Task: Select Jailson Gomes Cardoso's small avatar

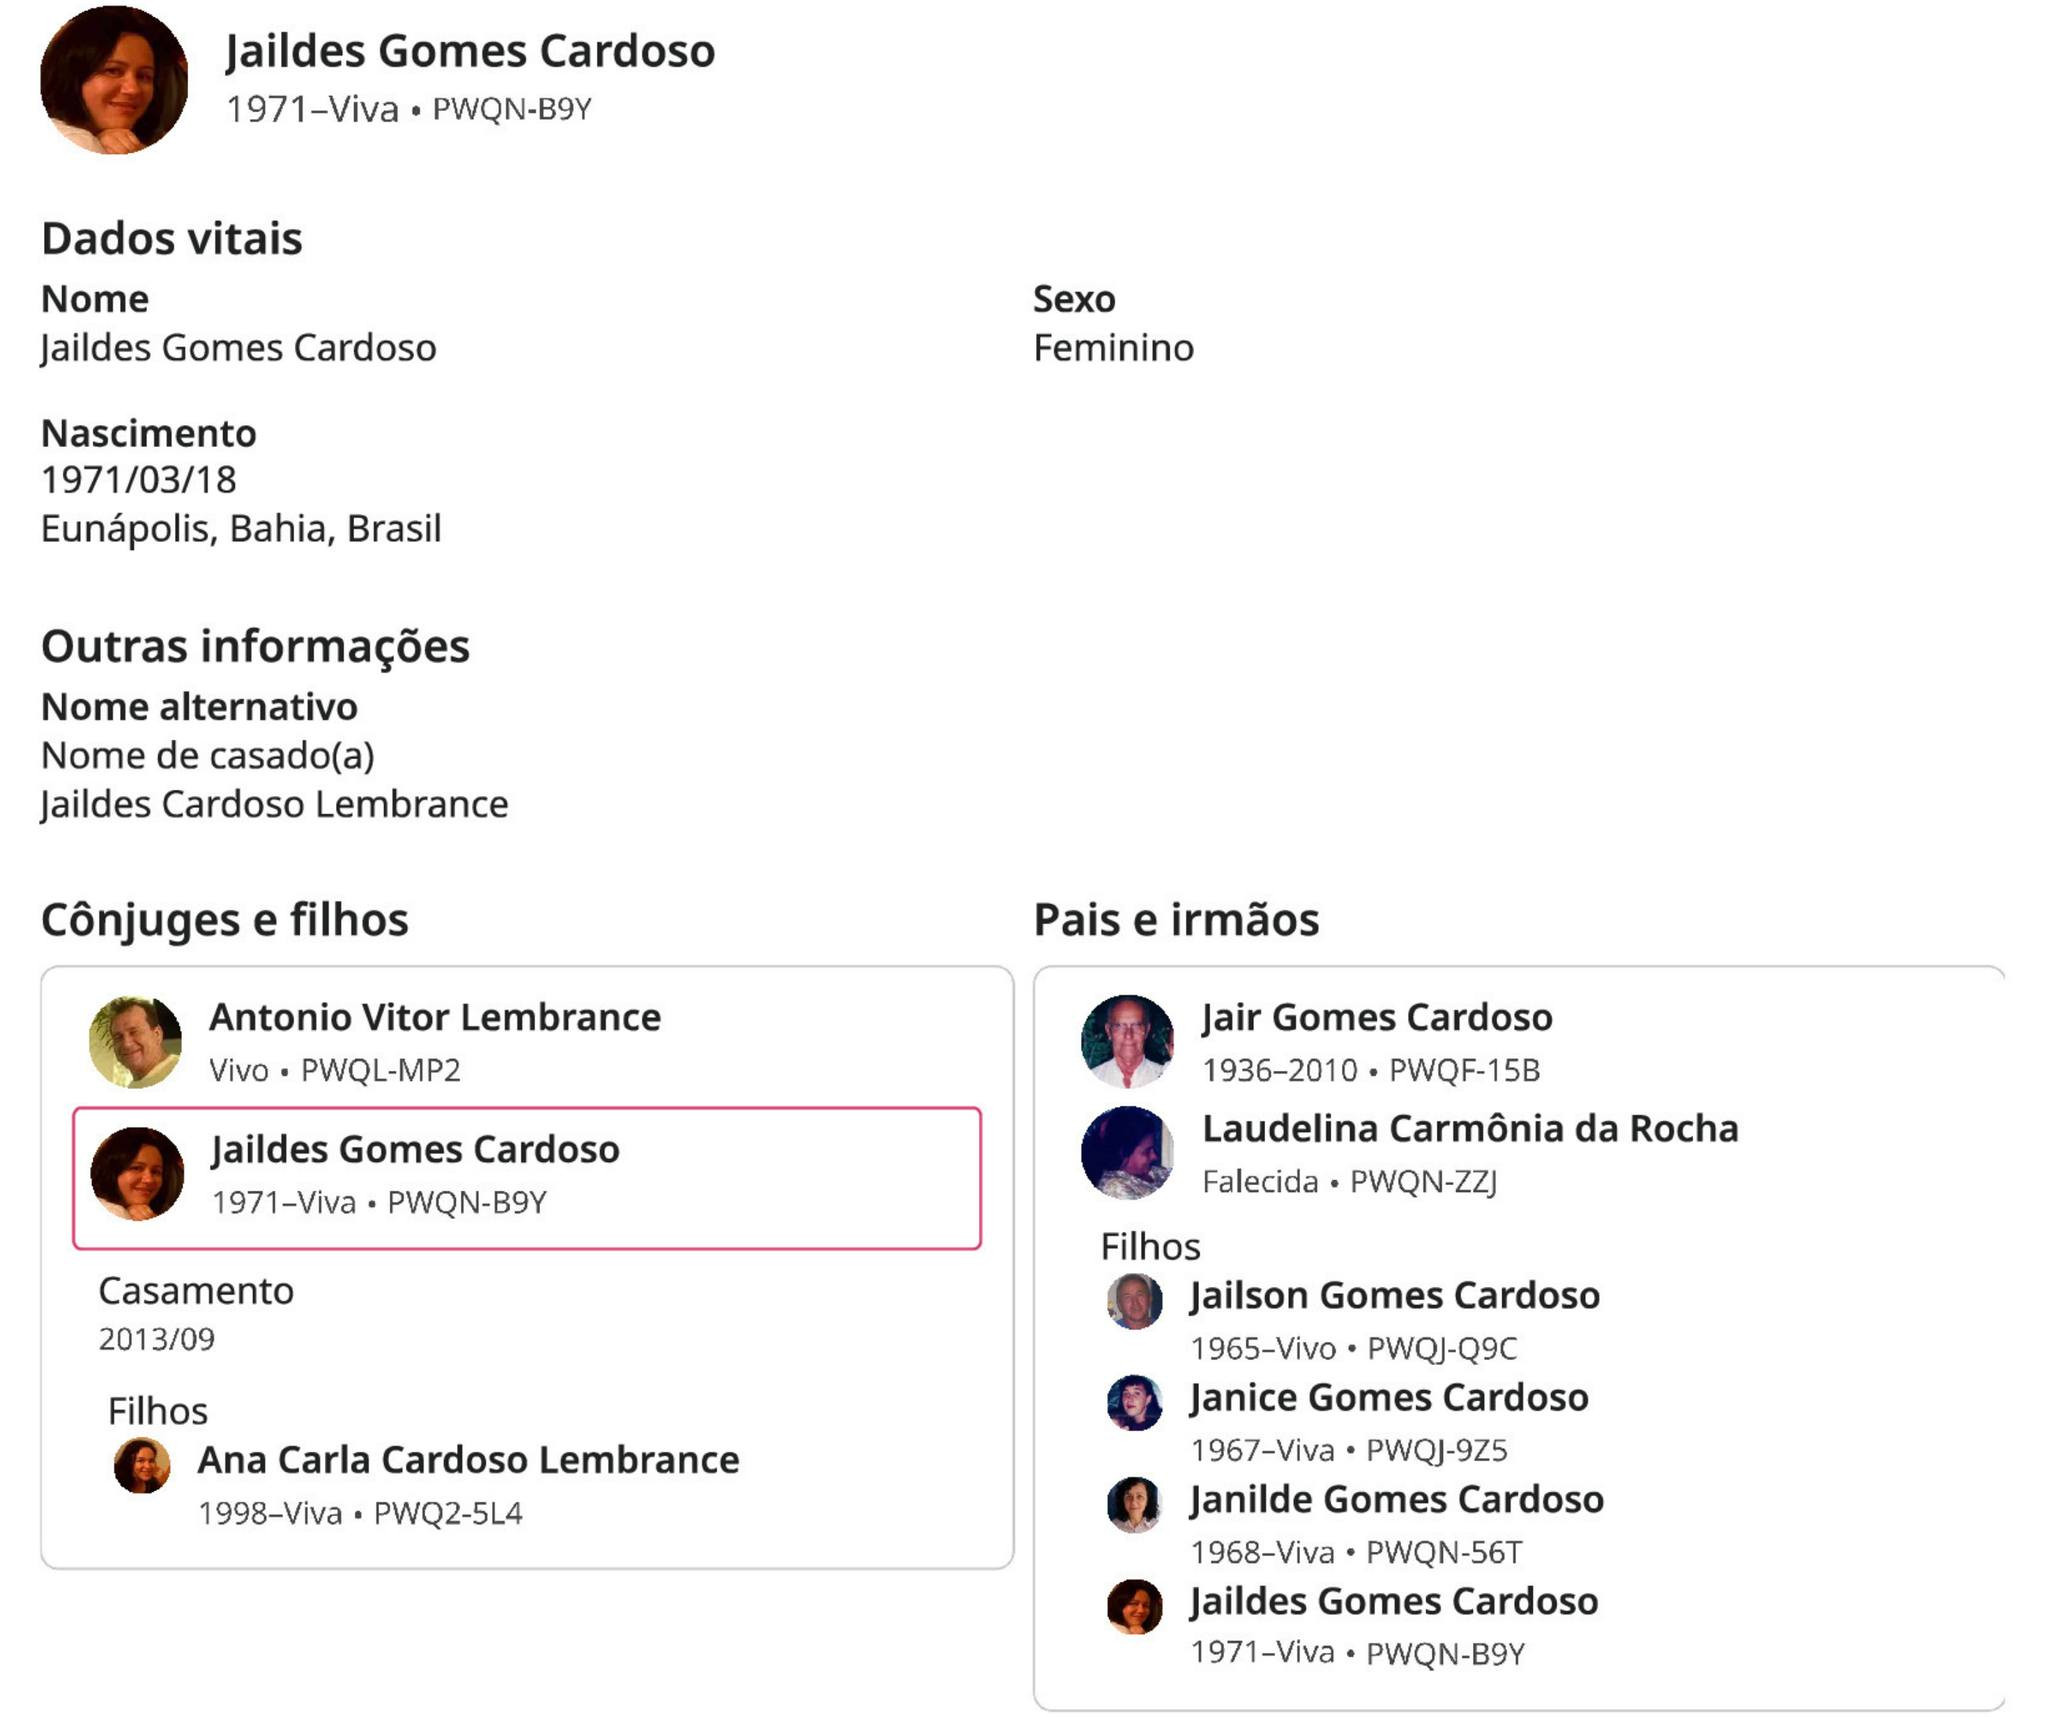Action: 1134,1301
